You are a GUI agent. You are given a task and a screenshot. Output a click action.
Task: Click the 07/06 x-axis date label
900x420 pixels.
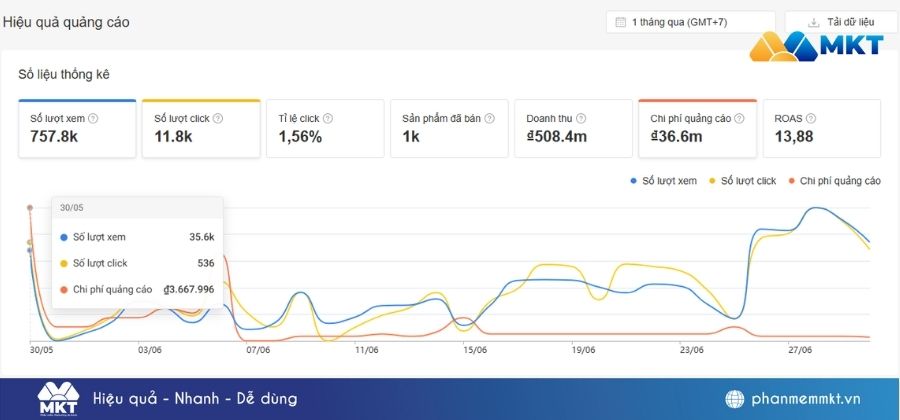(x=258, y=349)
